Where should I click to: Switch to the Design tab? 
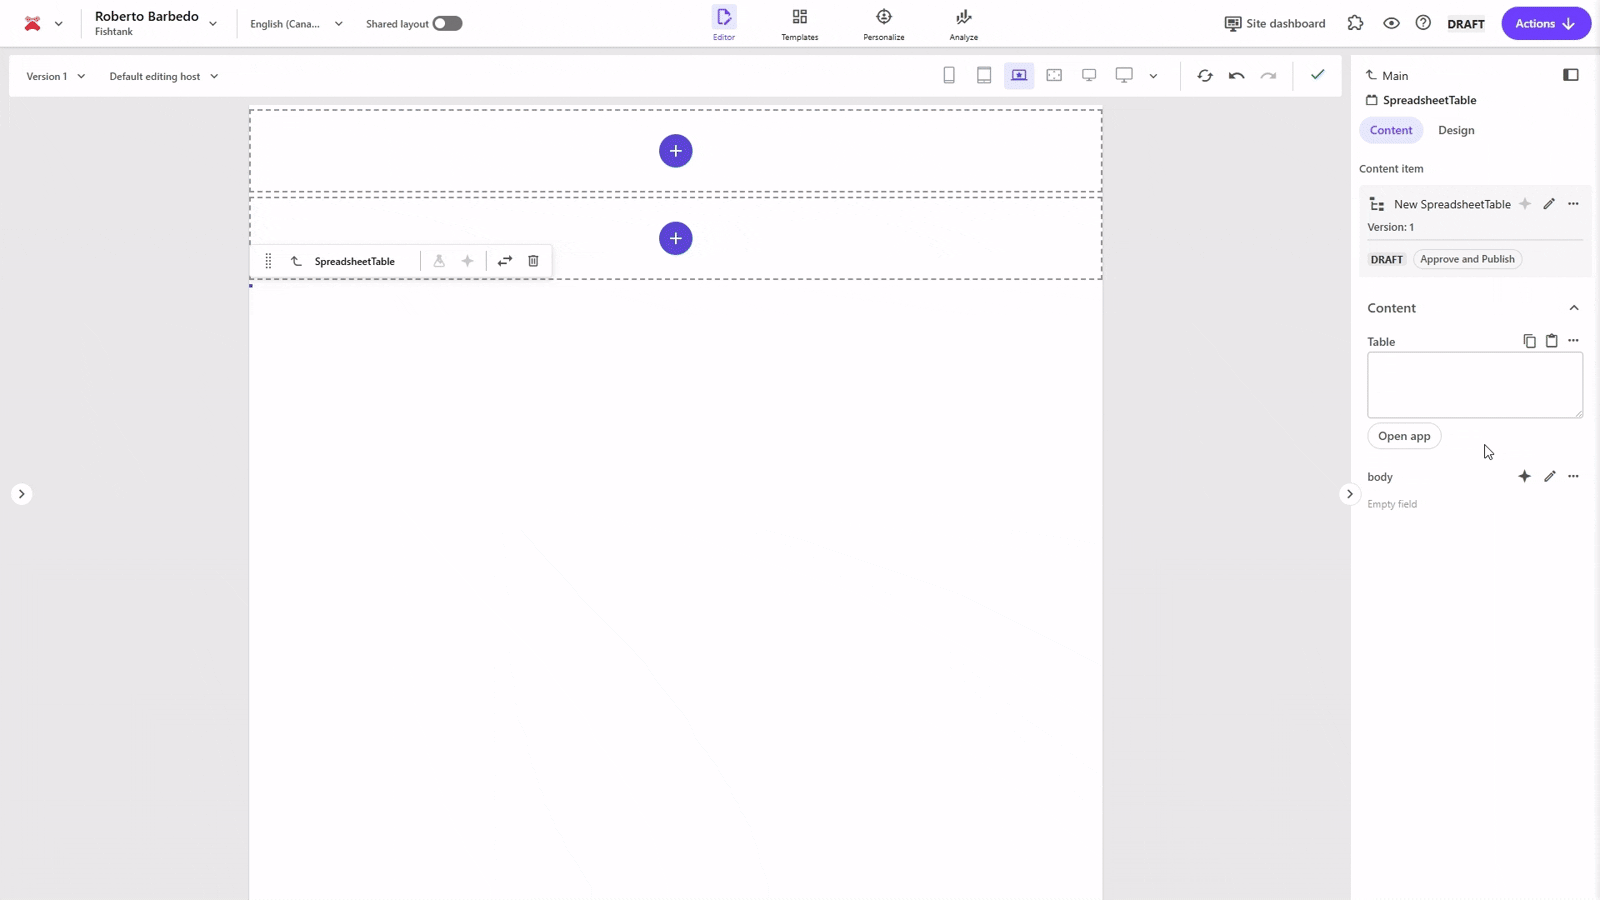click(x=1456, y=130)
